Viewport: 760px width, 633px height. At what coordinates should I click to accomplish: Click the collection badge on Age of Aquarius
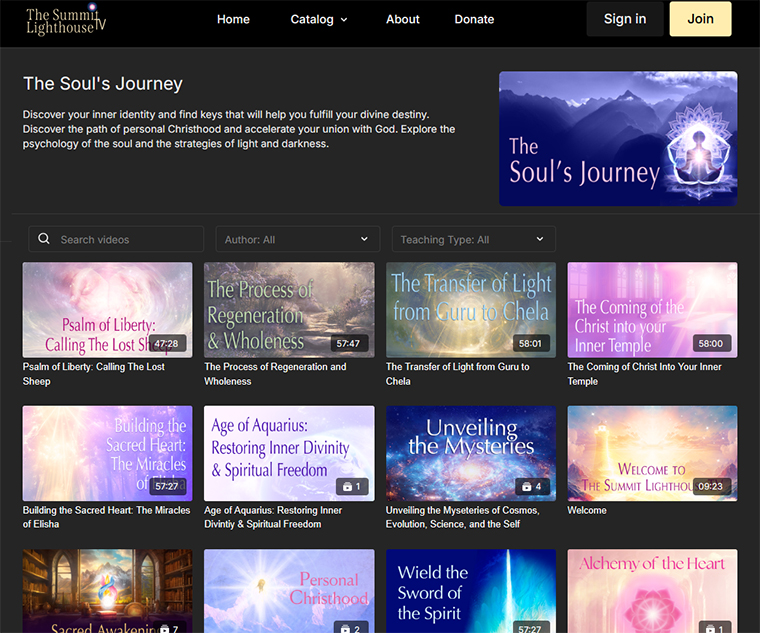click(352, 486)
